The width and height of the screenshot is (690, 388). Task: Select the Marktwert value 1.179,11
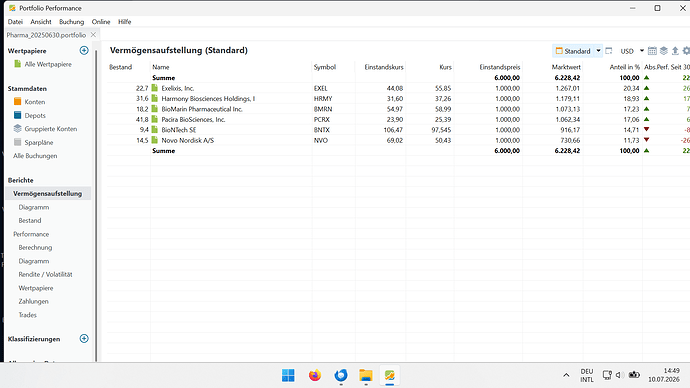click(x=567, y=99)
